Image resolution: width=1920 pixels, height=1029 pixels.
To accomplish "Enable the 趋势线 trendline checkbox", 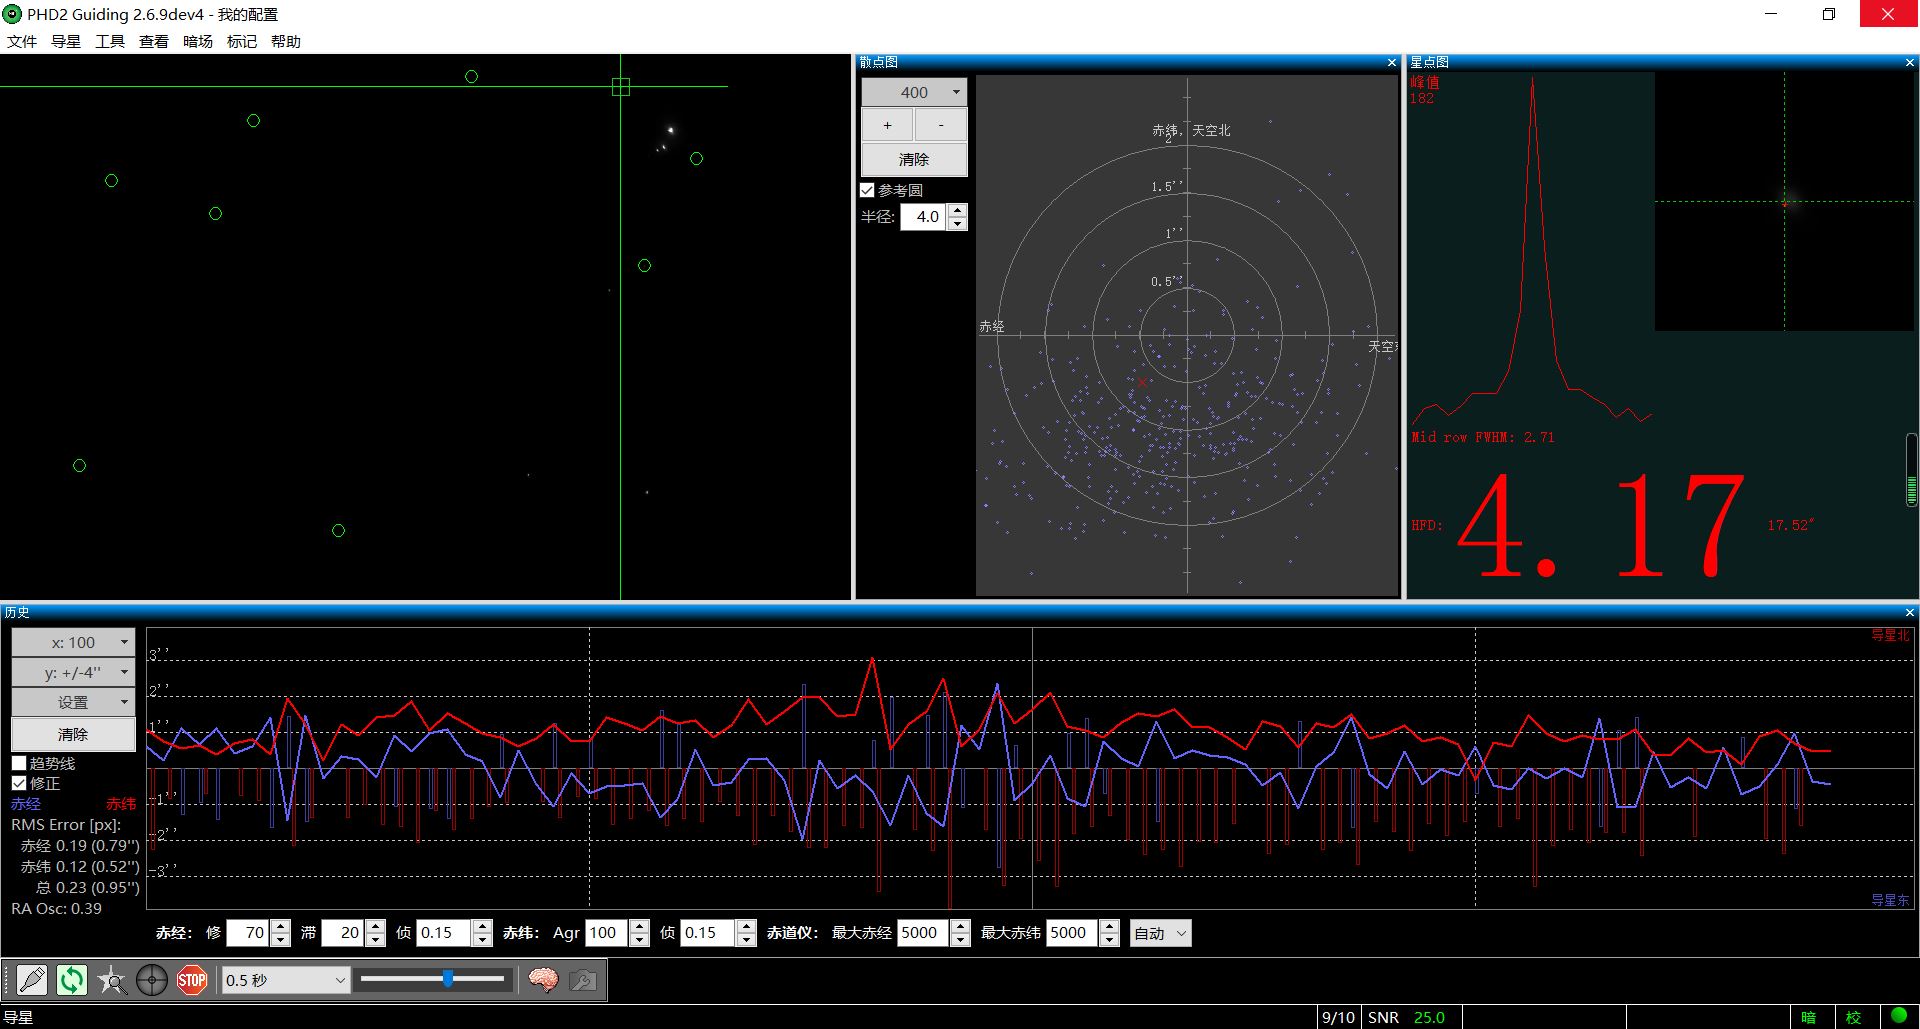I will (x=19, y=763).
